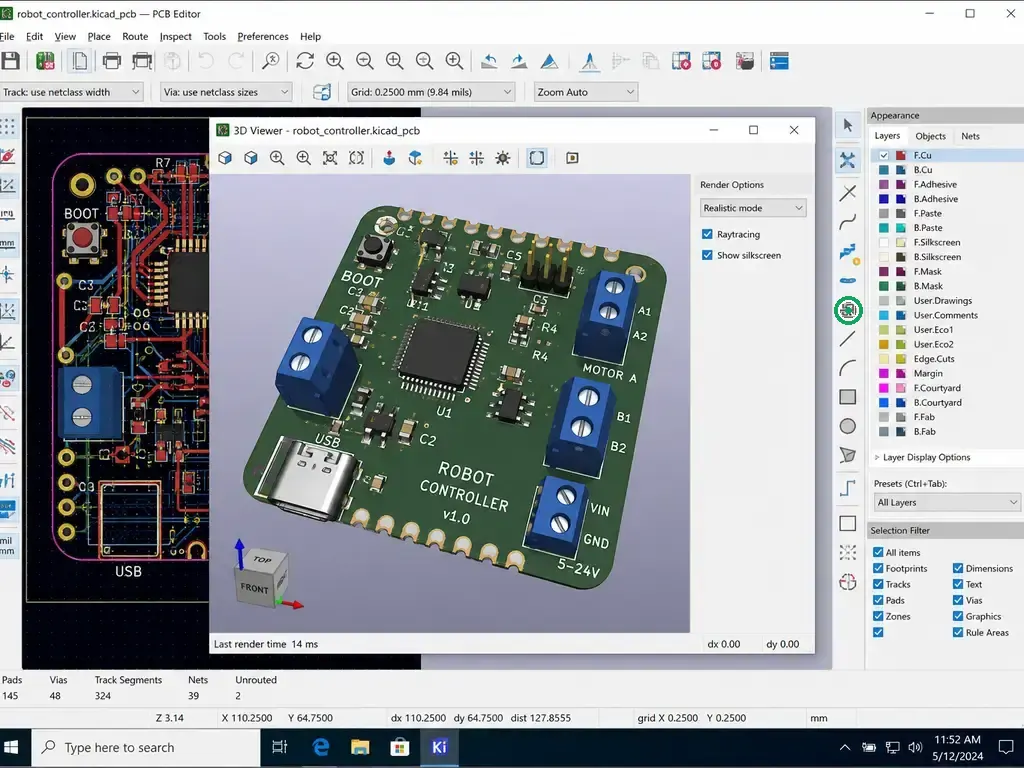
Task: Select the Edge.Cuts layer
Action: pos(947,359)
